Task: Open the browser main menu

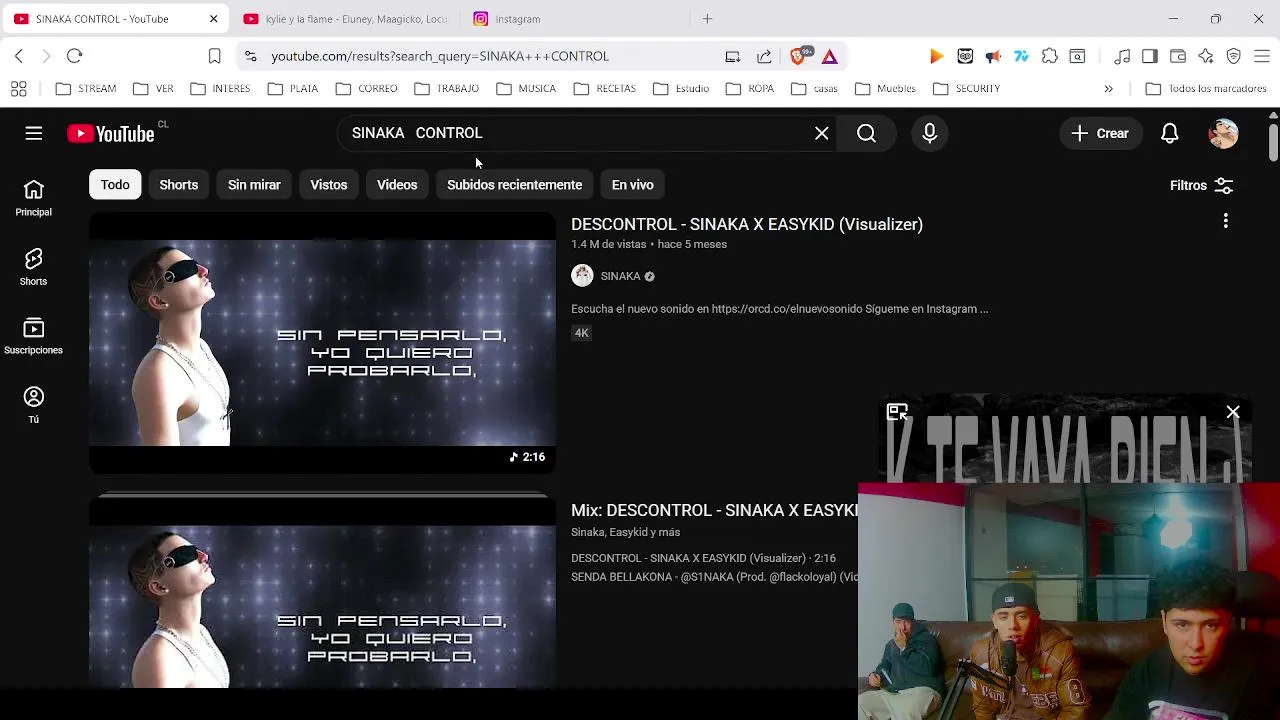Action: pos(1262,56)
